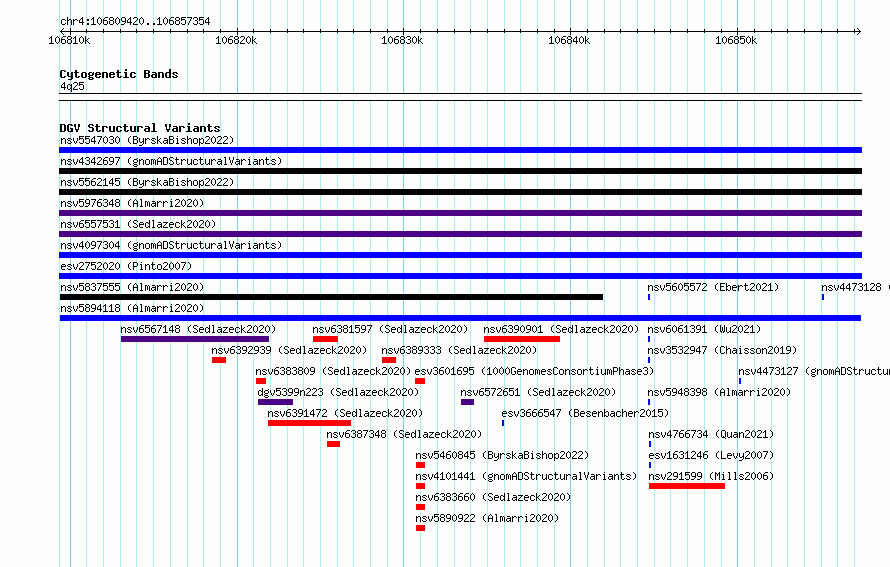The width and height of the screenshot is (890, 567).
Task: Select the red bar under nsv5890922
Action: coord(420,528)
